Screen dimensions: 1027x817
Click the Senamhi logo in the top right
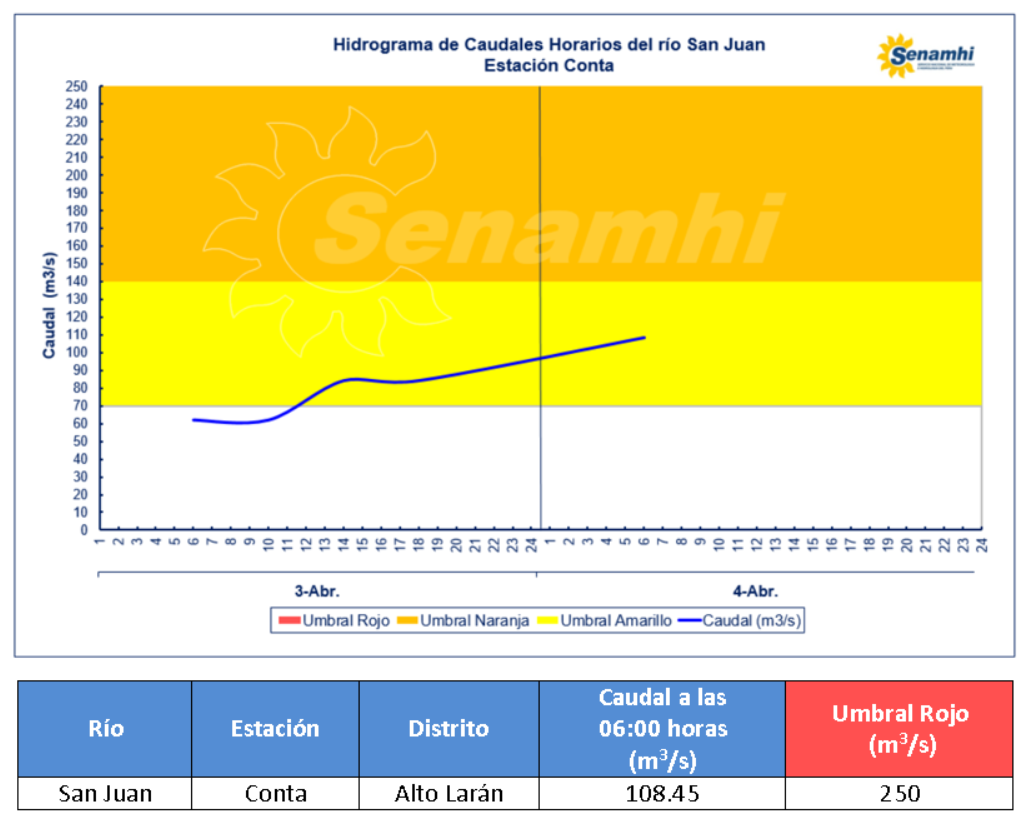925,56
